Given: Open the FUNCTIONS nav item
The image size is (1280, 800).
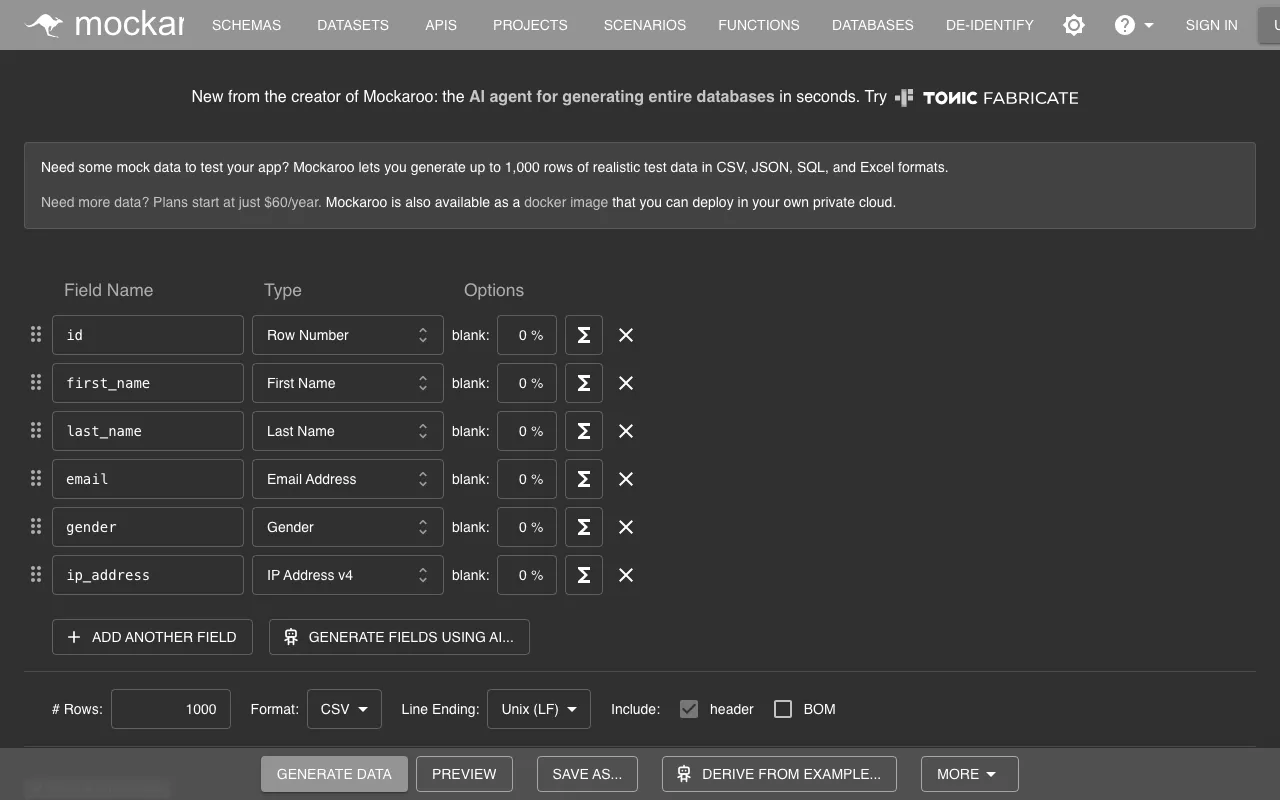Looking at the screenshot, I should pyautogui.click(x=759, y=25).
